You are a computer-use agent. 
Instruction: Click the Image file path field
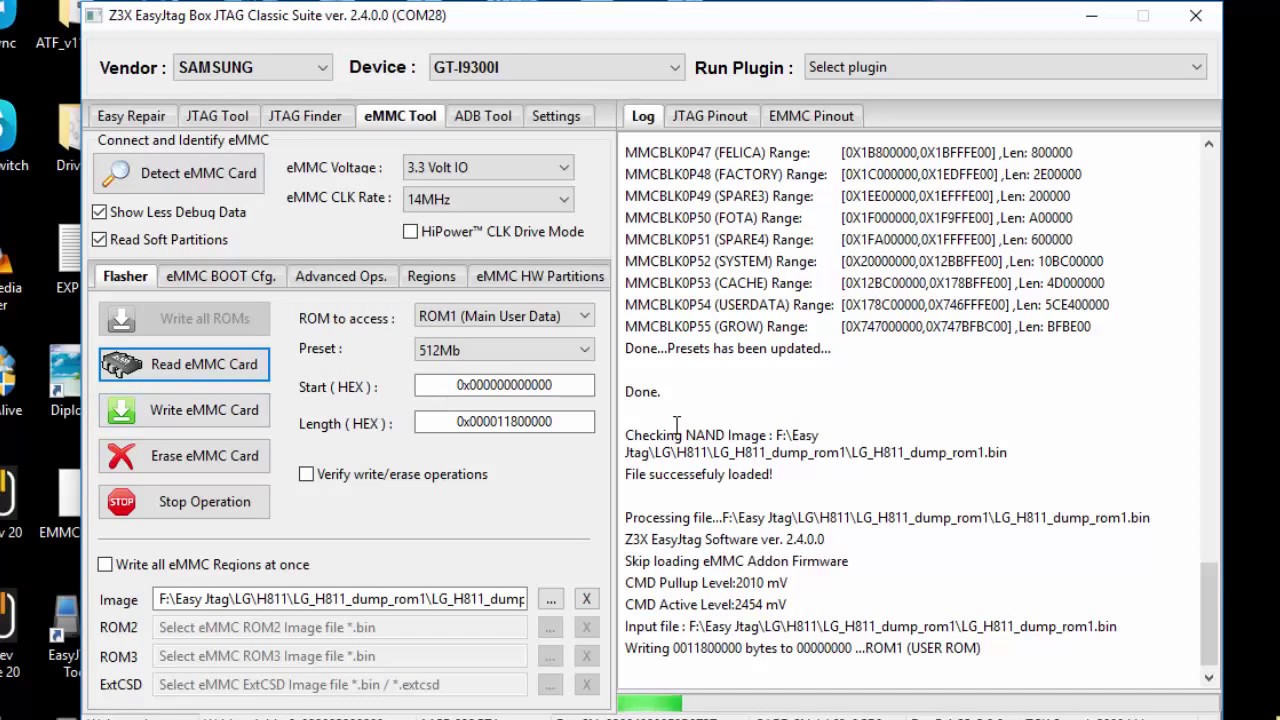[341, 599]
